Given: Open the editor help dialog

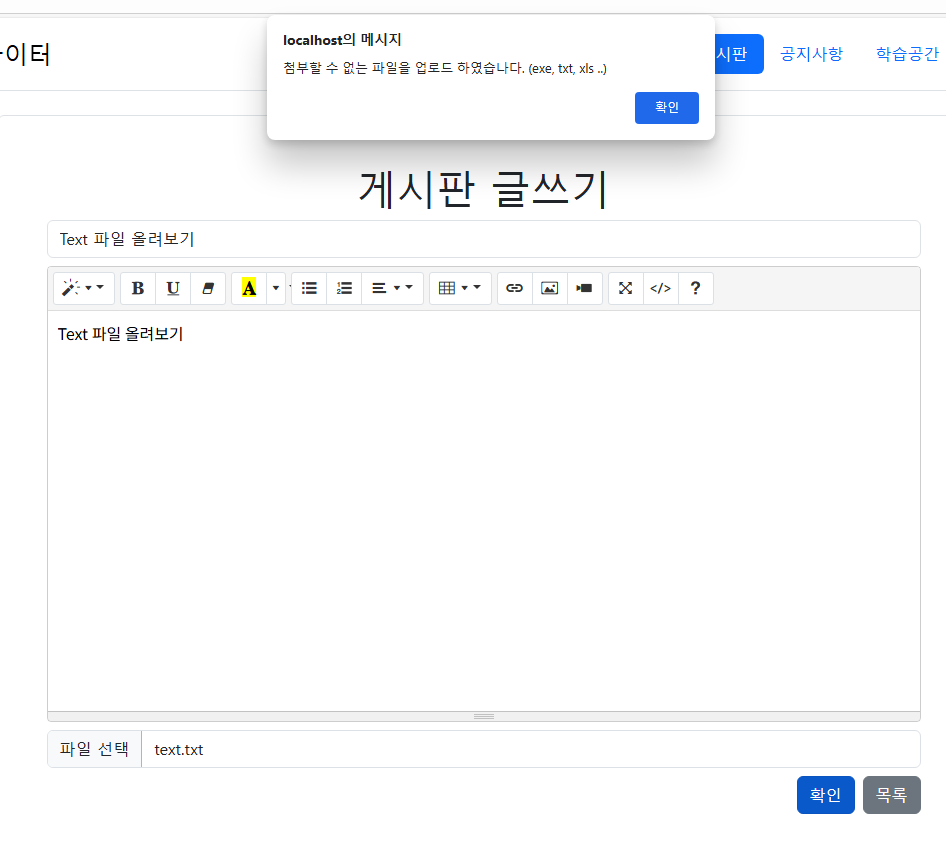Looking at the screenshot, I should pos(696,288).
